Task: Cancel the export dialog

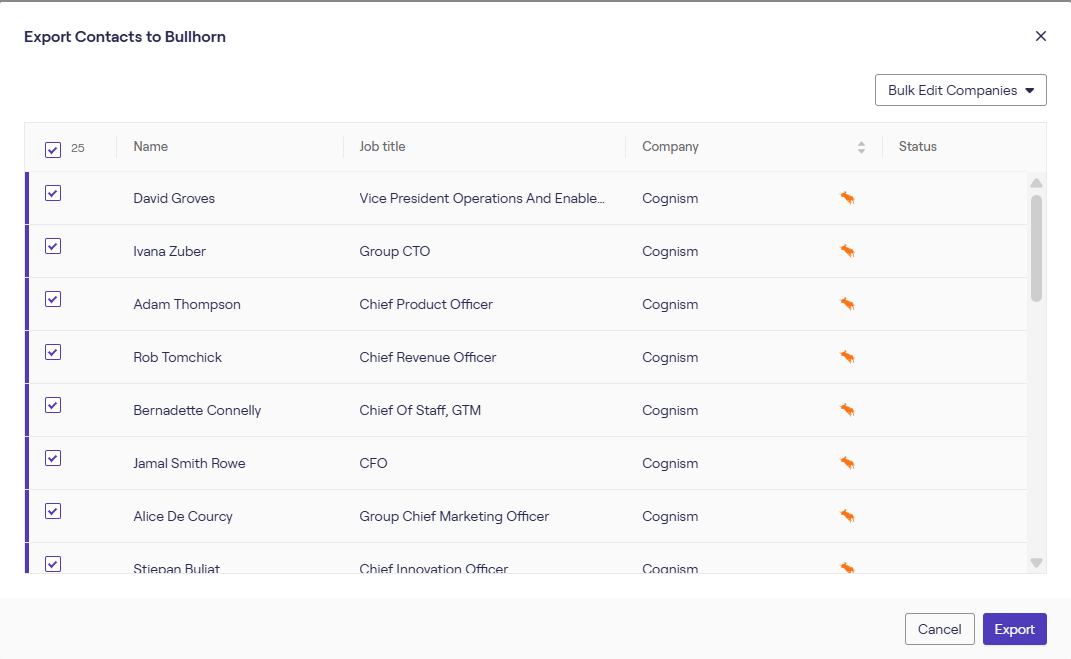Action: tap(939, 629)
